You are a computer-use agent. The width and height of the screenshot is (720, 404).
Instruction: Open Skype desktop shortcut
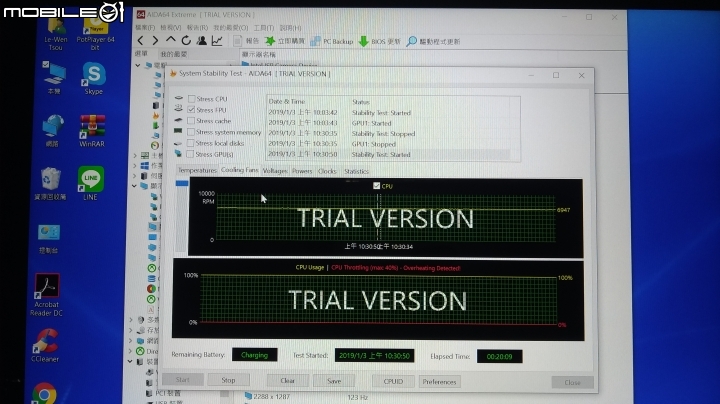click(94, 79)
